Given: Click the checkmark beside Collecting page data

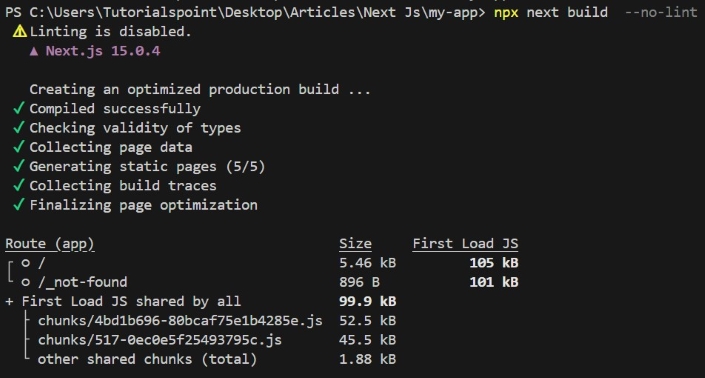Looking at the screenshot, I should 18,147.
